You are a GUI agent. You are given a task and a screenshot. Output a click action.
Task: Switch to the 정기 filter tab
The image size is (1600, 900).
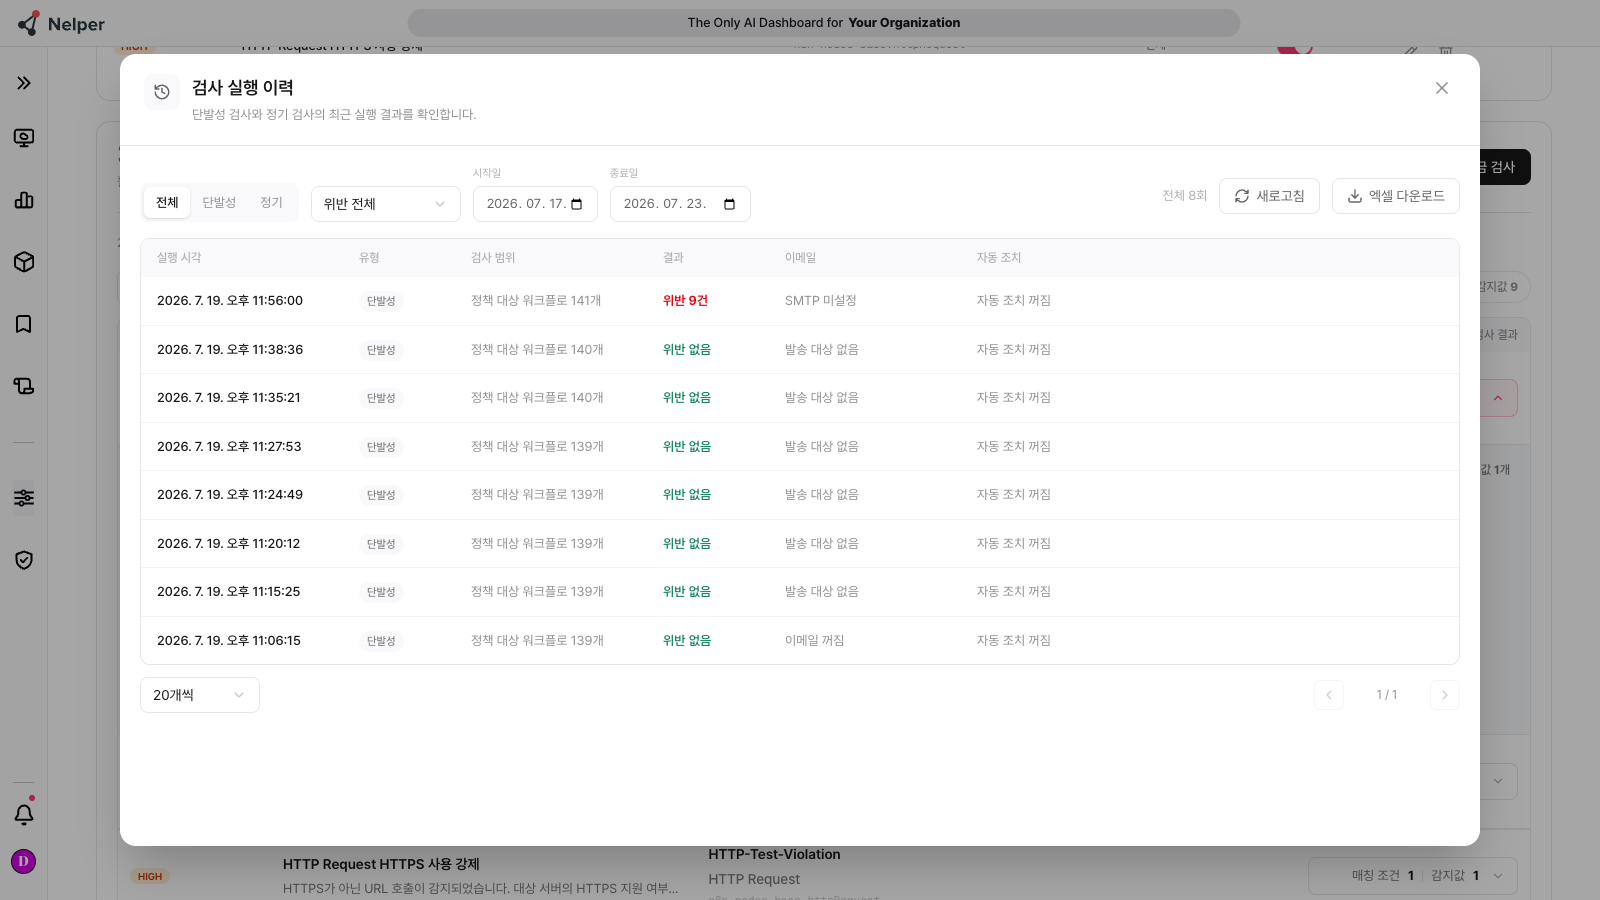coord(272,203)
